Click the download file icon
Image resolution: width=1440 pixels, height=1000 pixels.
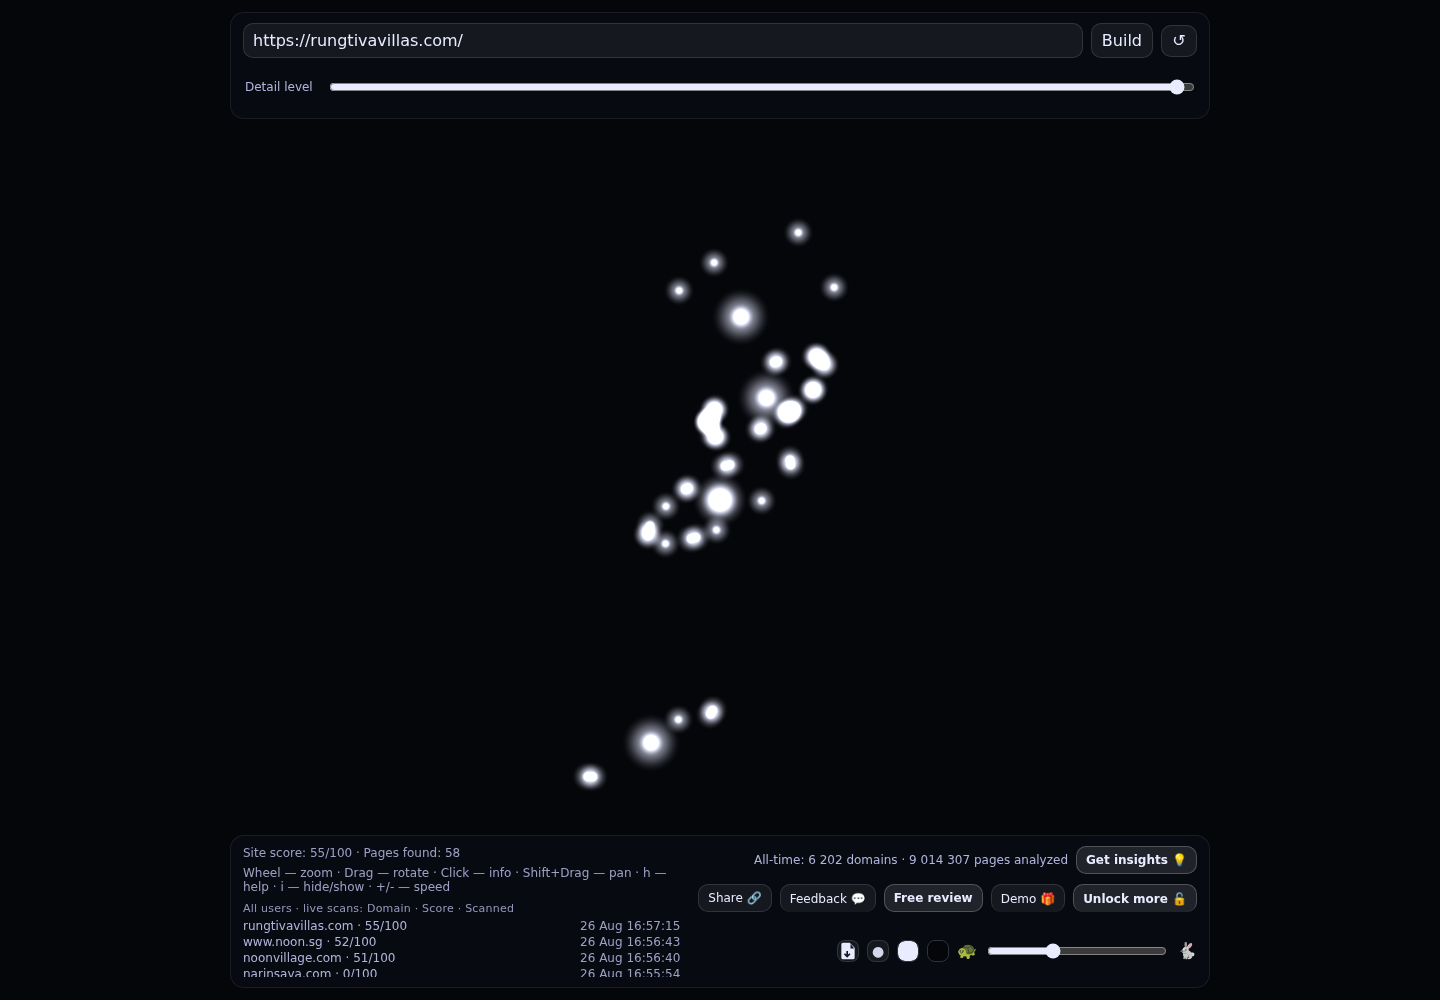pos(848,951)
